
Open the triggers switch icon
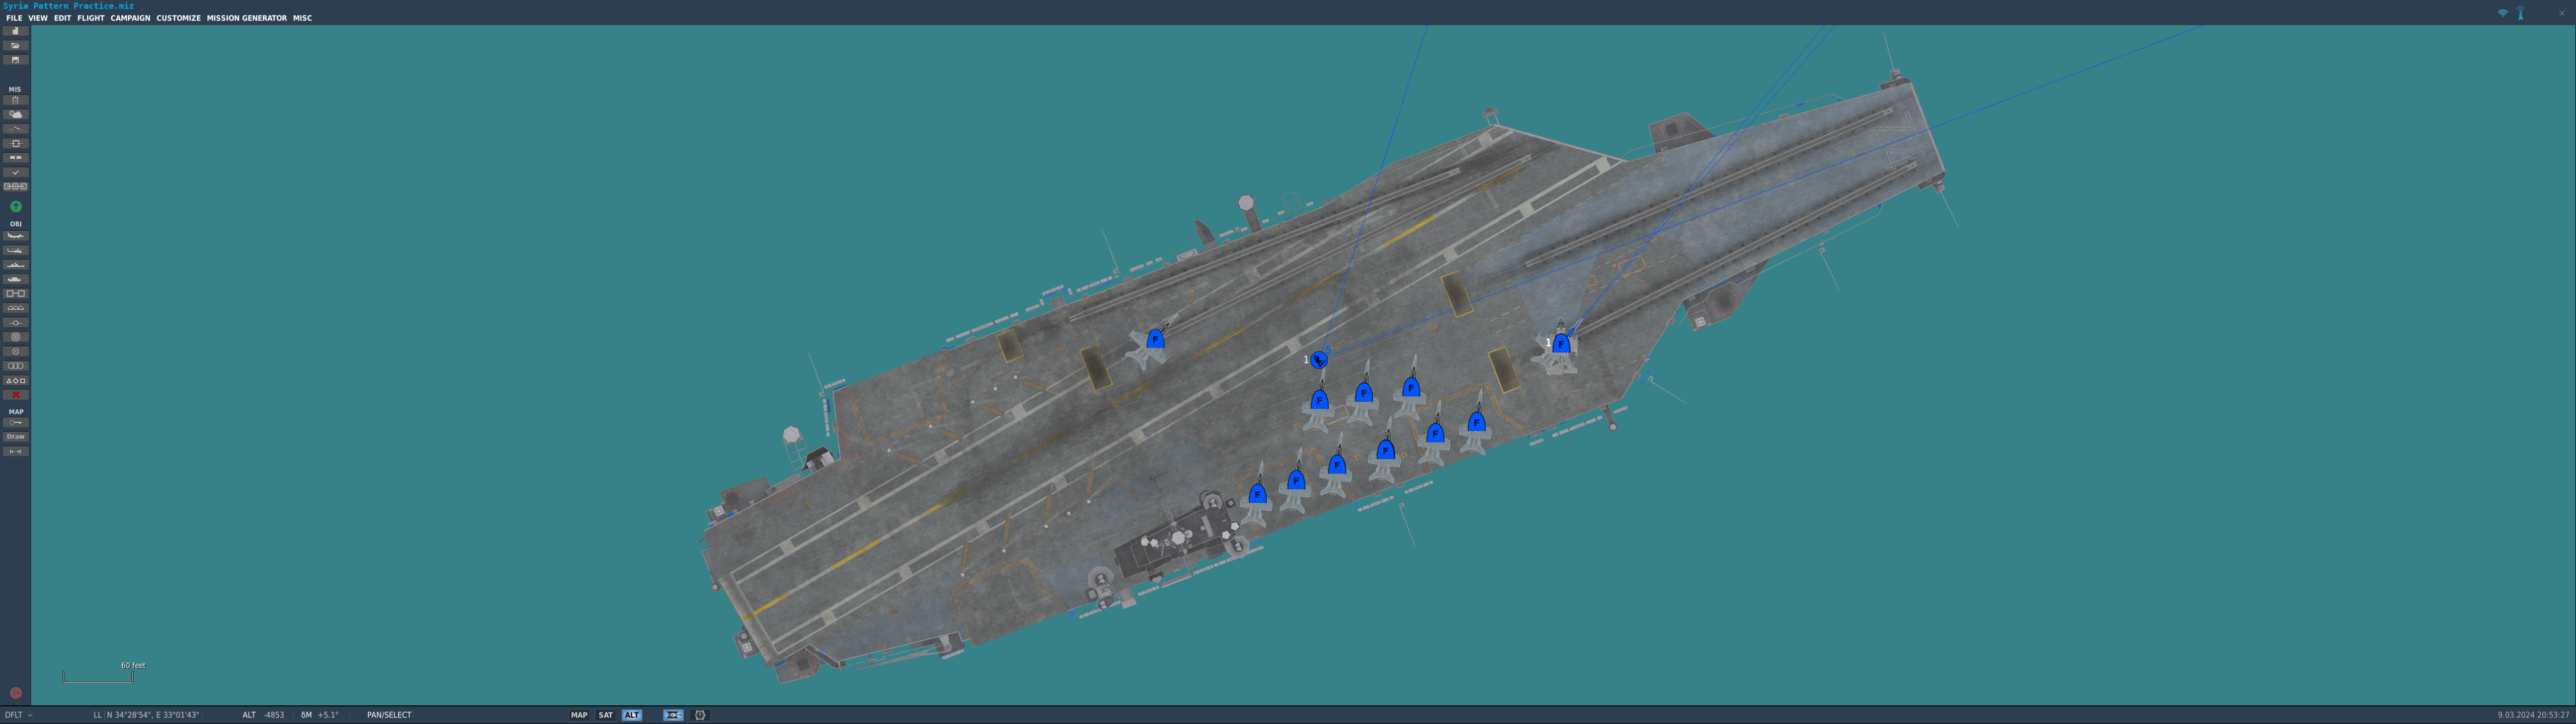point(15,129)
